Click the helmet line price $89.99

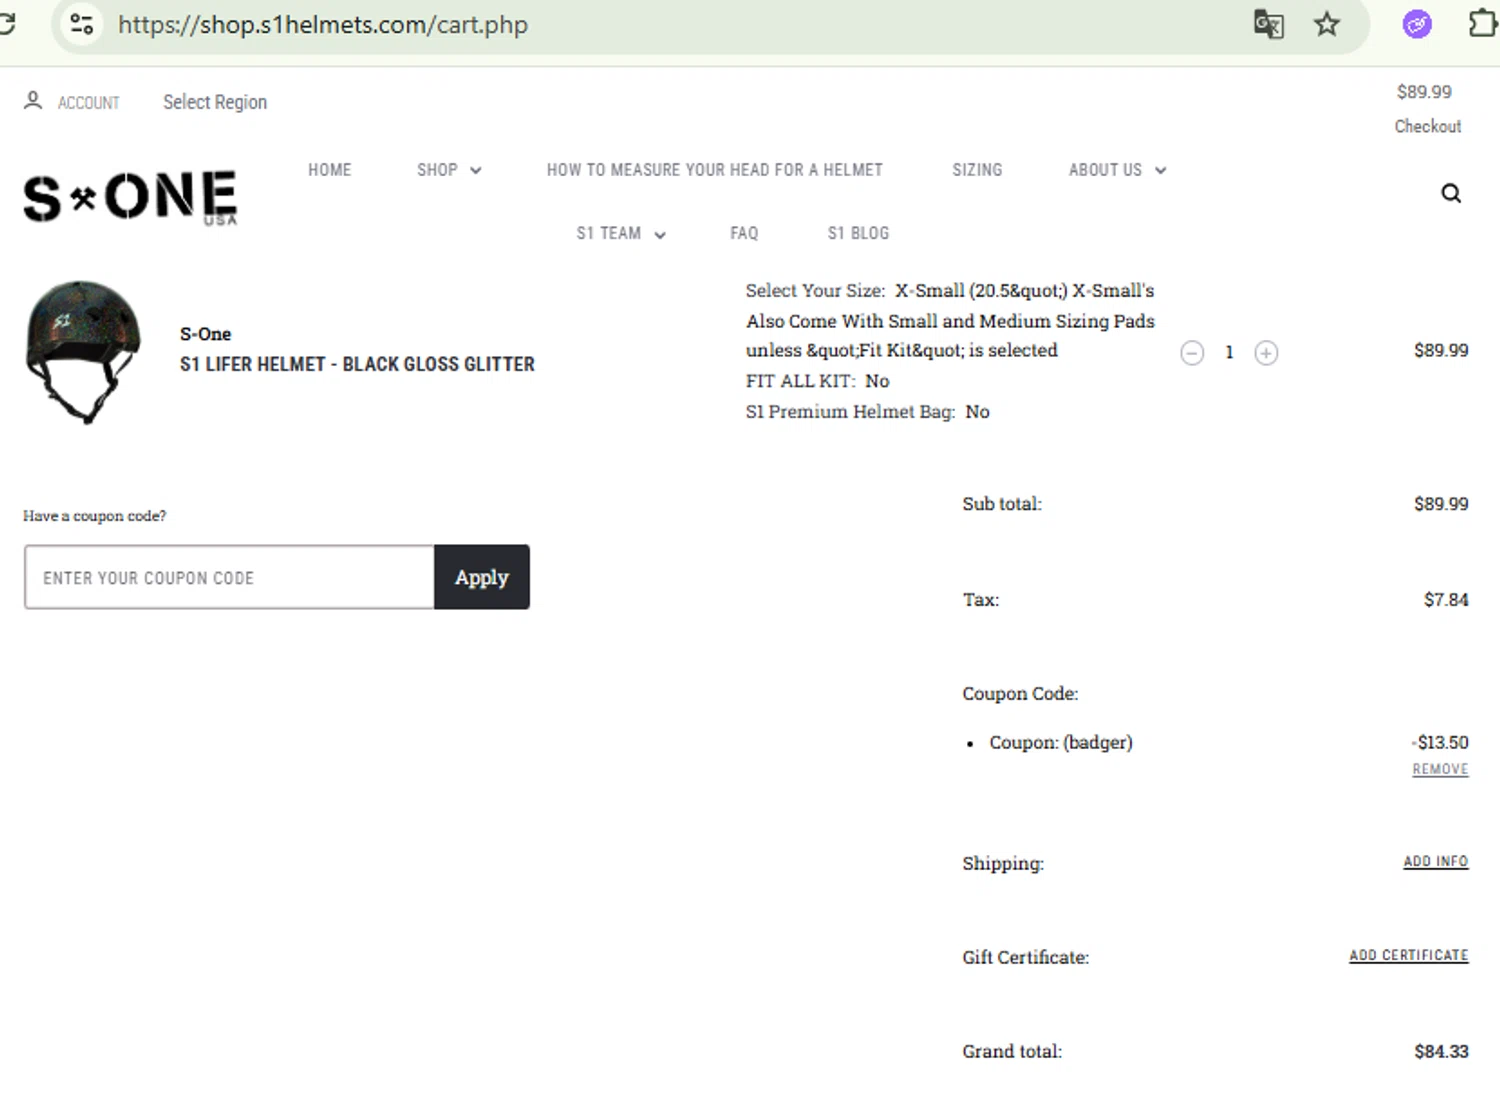tap(1441, 350)
